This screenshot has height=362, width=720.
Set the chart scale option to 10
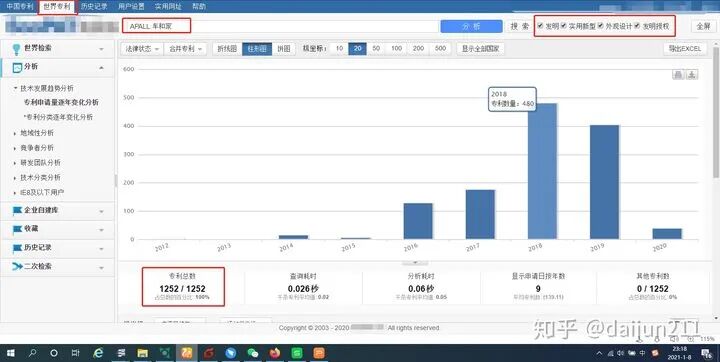(x=339, y=48)
